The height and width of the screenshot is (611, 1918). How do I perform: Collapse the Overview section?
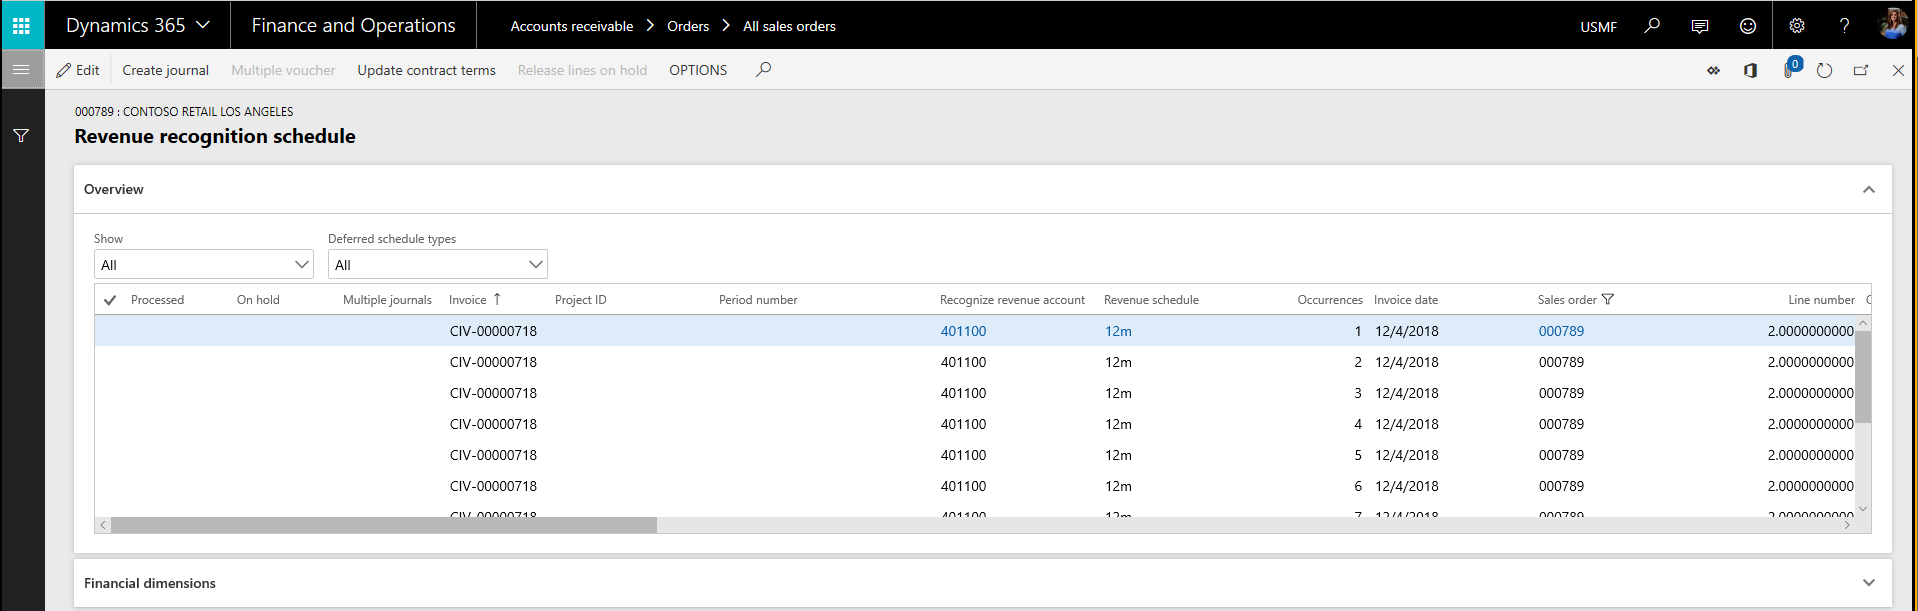pos(1868,190)
